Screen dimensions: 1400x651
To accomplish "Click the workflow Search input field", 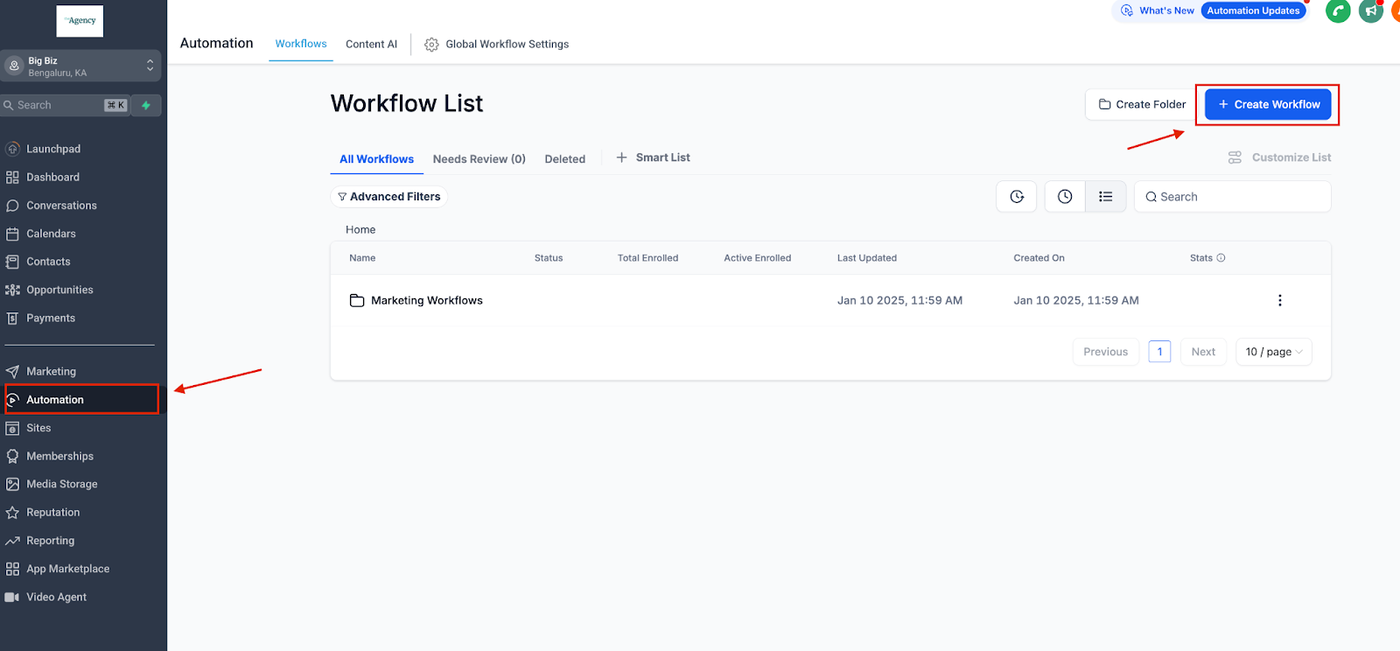I will click(1232, 197).
